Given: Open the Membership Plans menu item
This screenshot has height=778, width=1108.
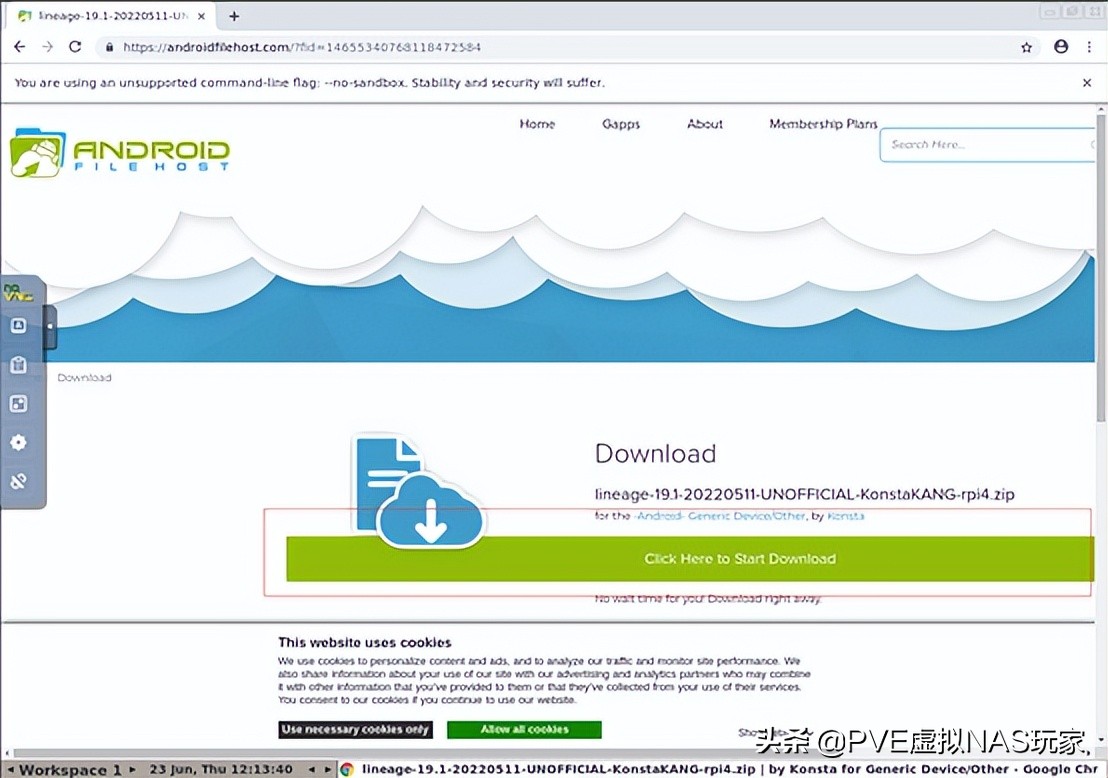Looking at the screenshot, I should pyautogui.click(x=823, y=124).
